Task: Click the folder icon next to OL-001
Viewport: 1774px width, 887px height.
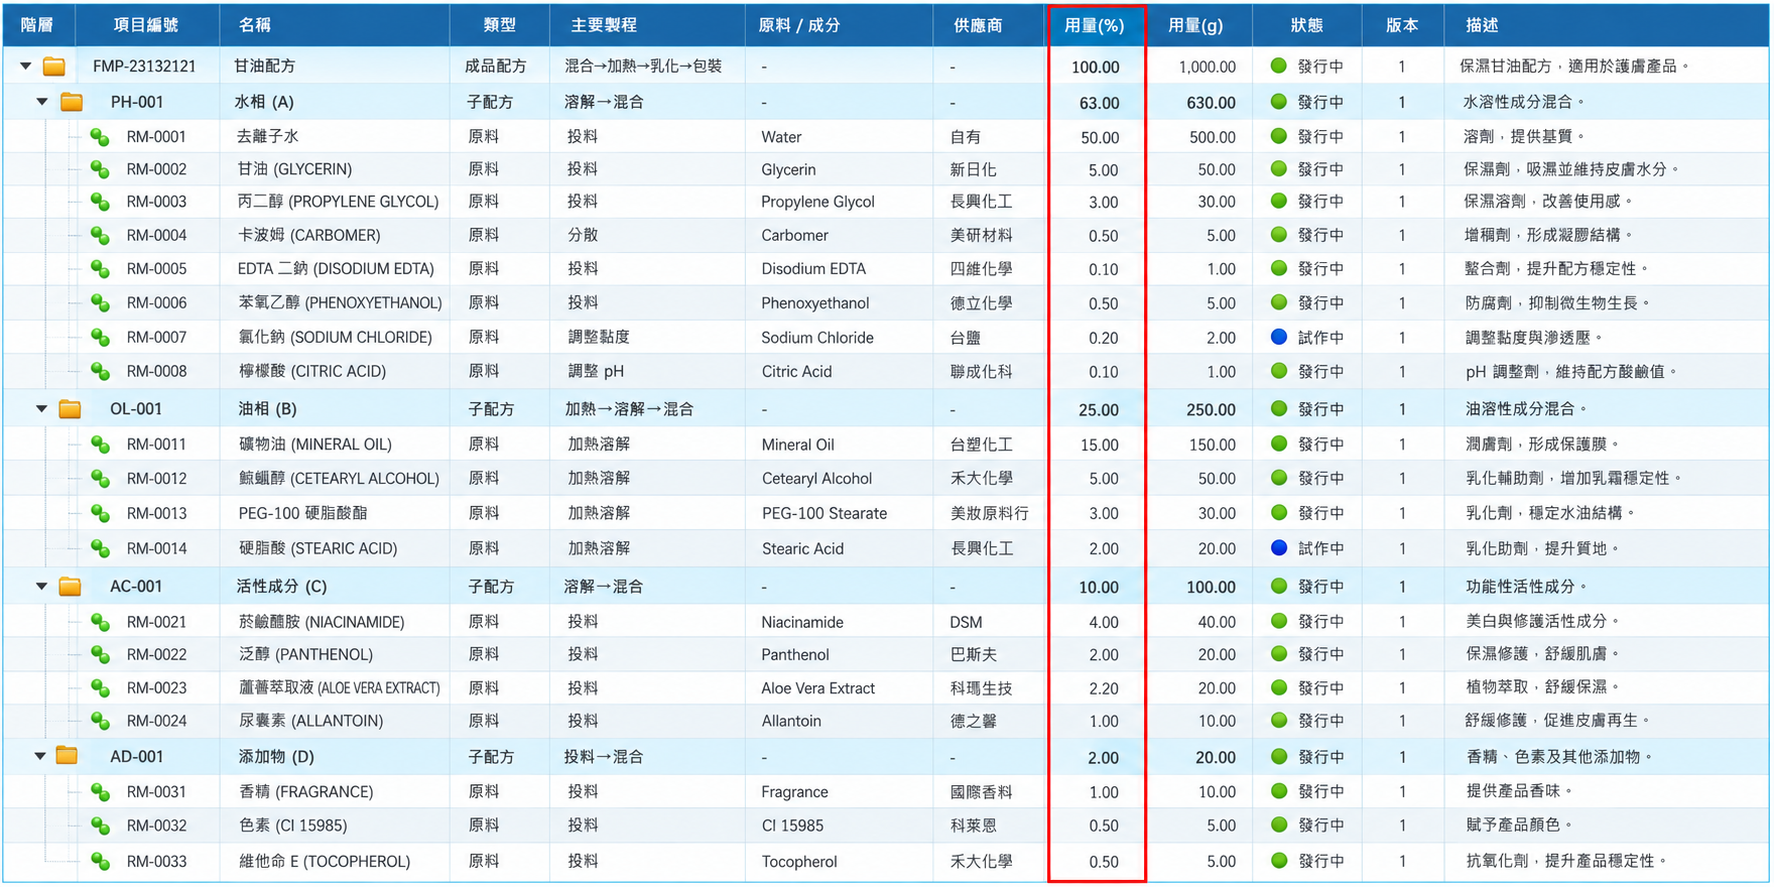Action: pos(70,409)
